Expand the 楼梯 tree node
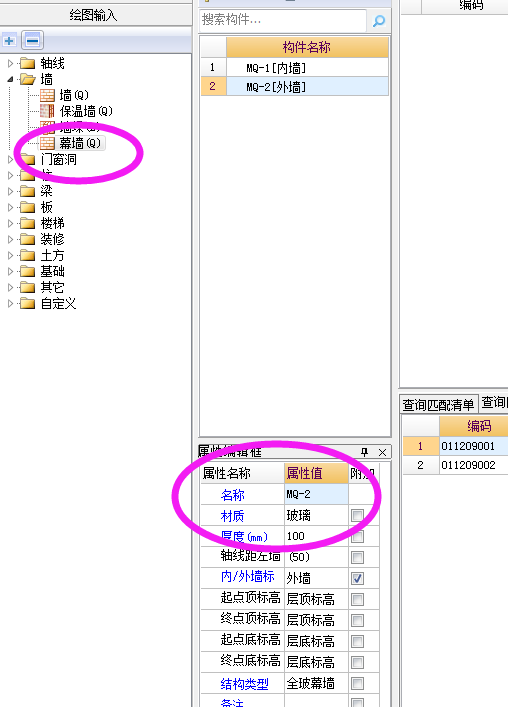Viewport: 508px width, 707px height. (10, 223)
